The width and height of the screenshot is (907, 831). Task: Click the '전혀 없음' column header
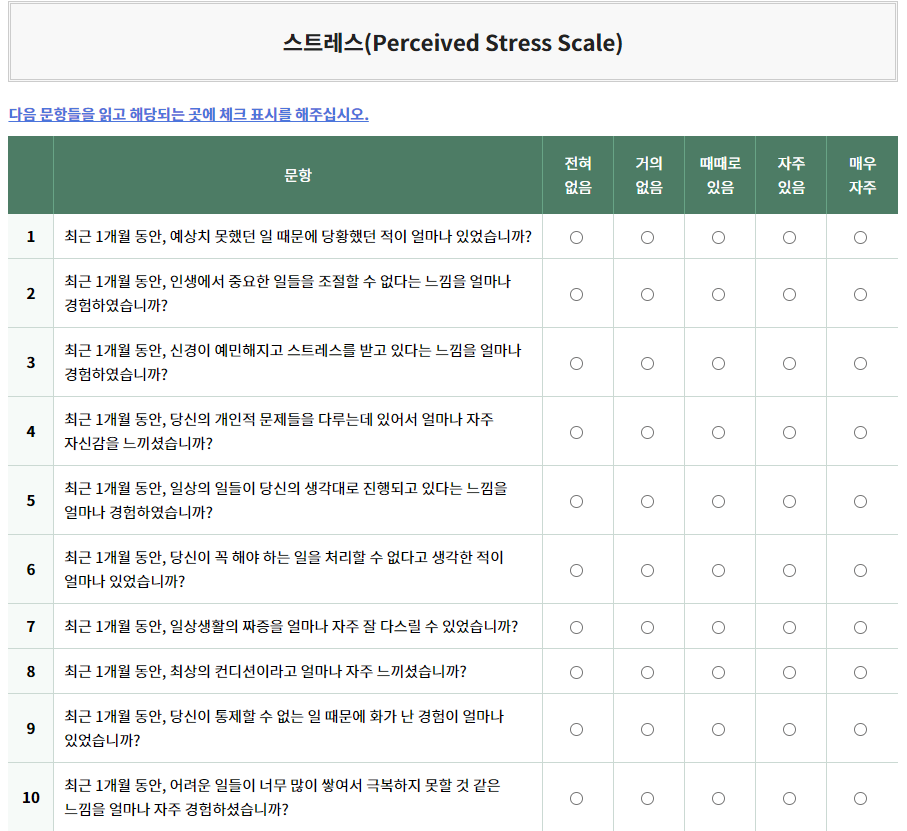(x=578, y=175)
